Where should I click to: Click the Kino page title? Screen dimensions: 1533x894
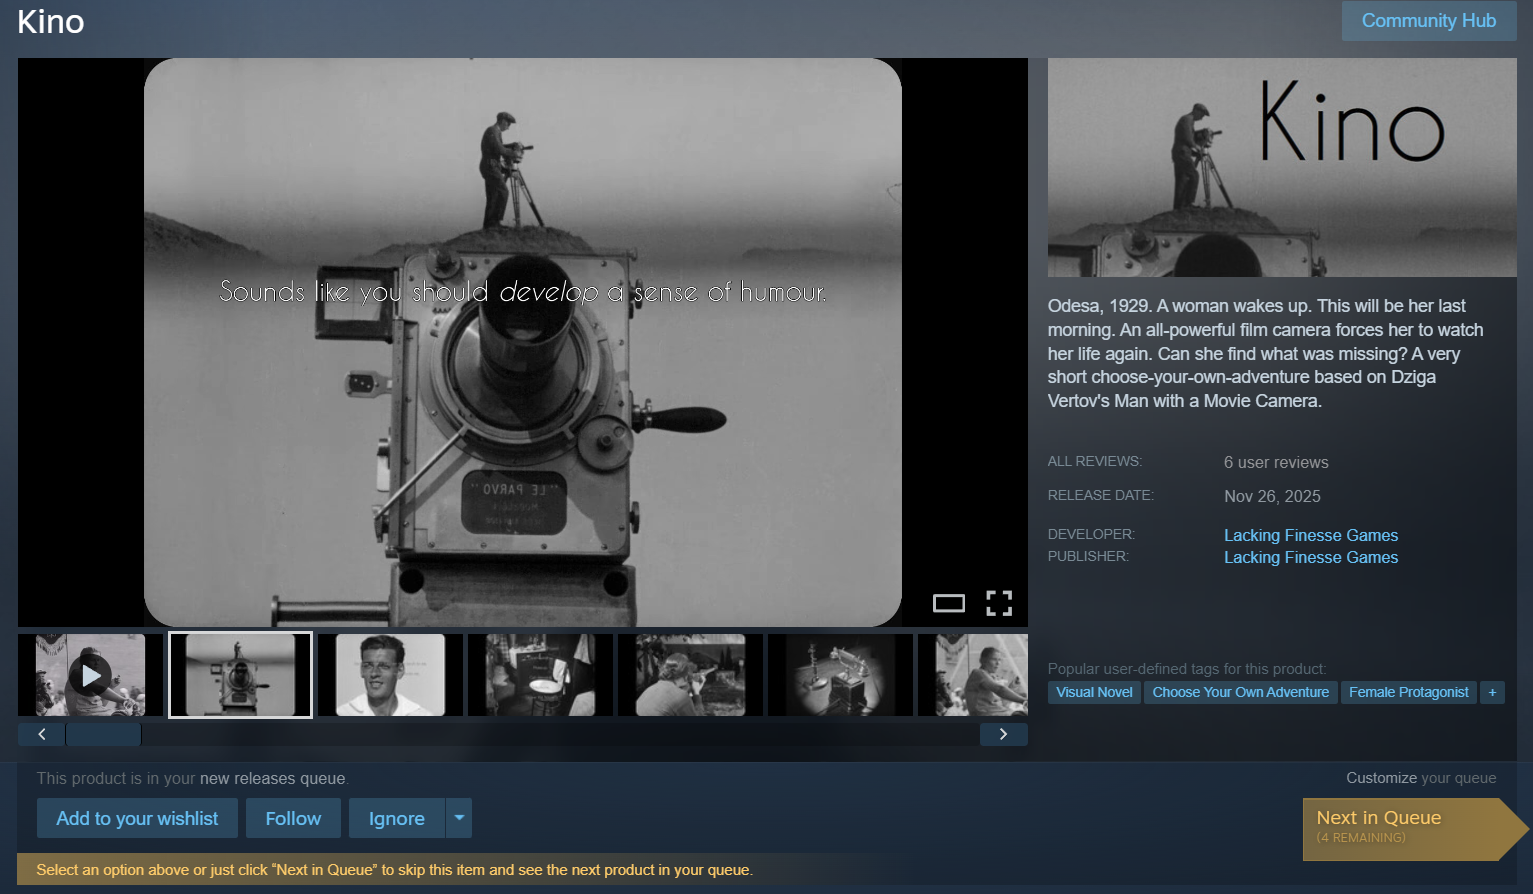click(x=51, y=22)
